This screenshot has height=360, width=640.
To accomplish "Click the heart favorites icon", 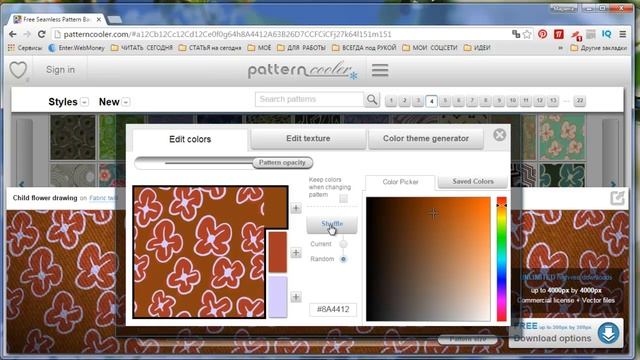I will coord(18,70).
